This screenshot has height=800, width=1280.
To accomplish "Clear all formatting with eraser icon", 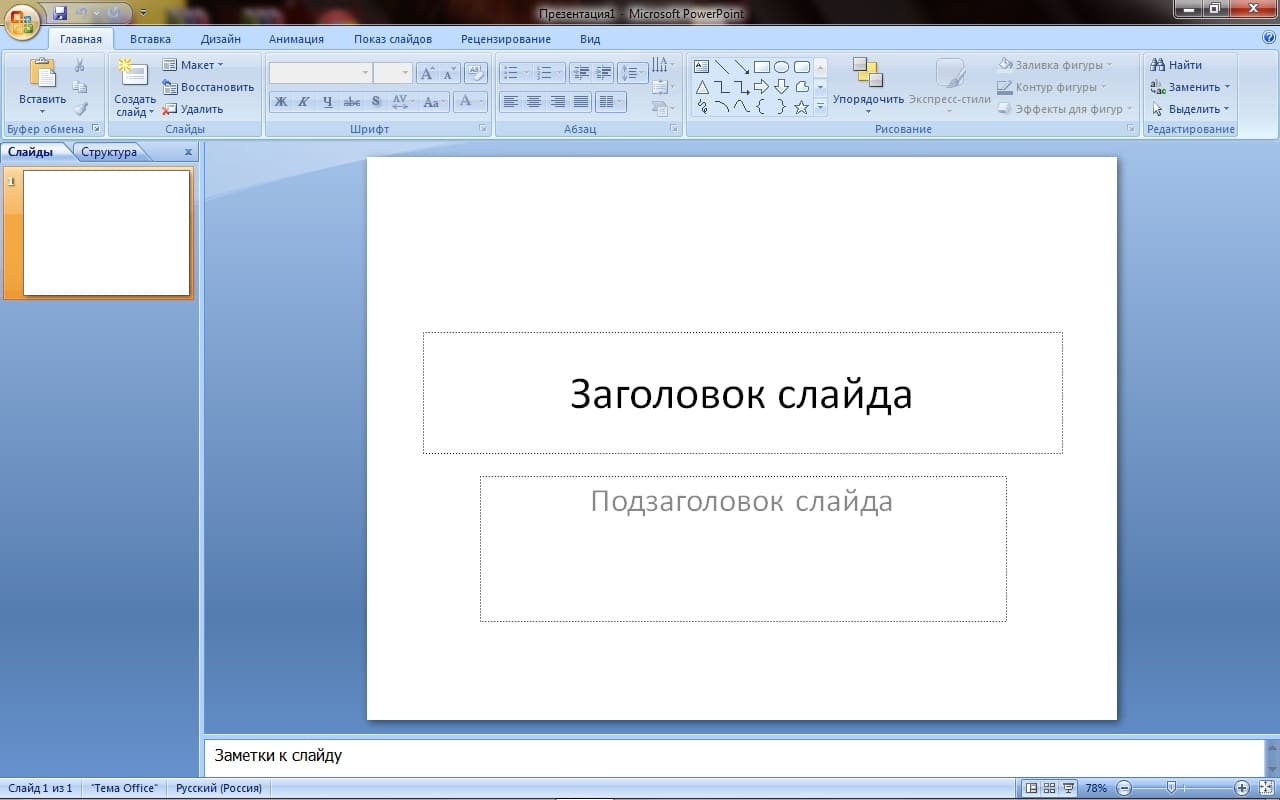I will 476,73.
